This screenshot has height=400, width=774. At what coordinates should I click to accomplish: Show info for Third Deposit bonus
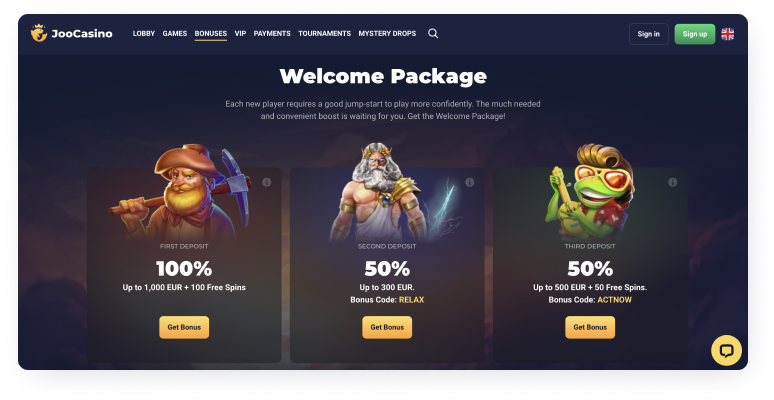pyautogui.click(x=672, y=182)
